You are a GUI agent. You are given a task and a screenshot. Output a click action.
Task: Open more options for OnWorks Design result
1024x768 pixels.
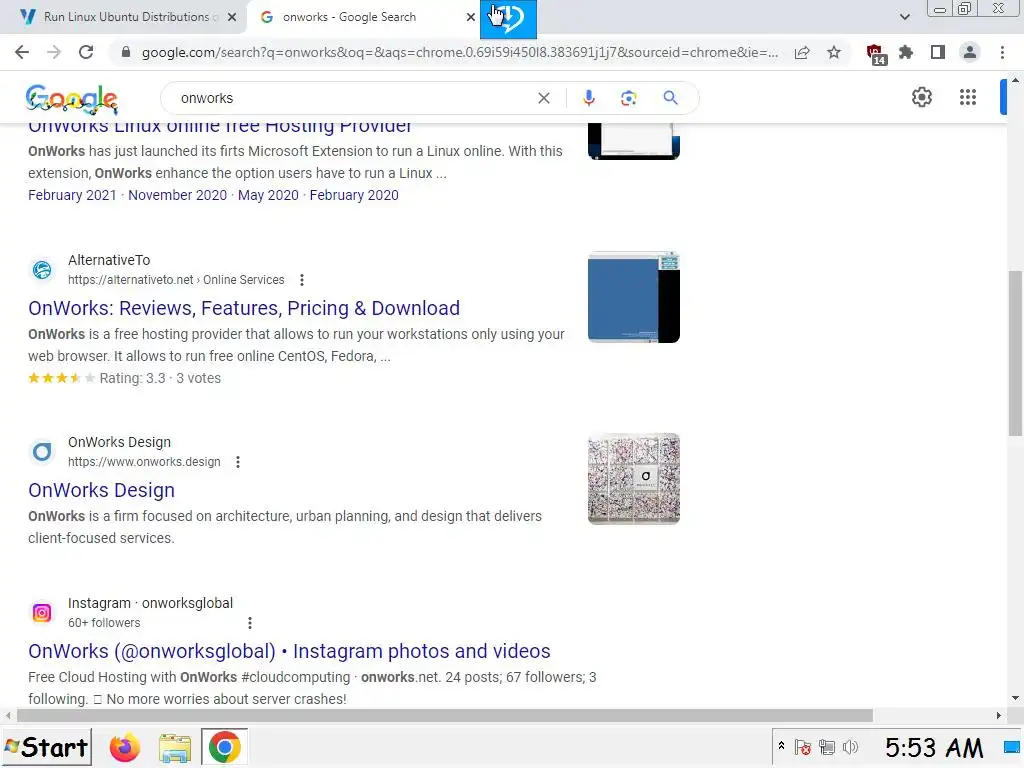[238, 462]
